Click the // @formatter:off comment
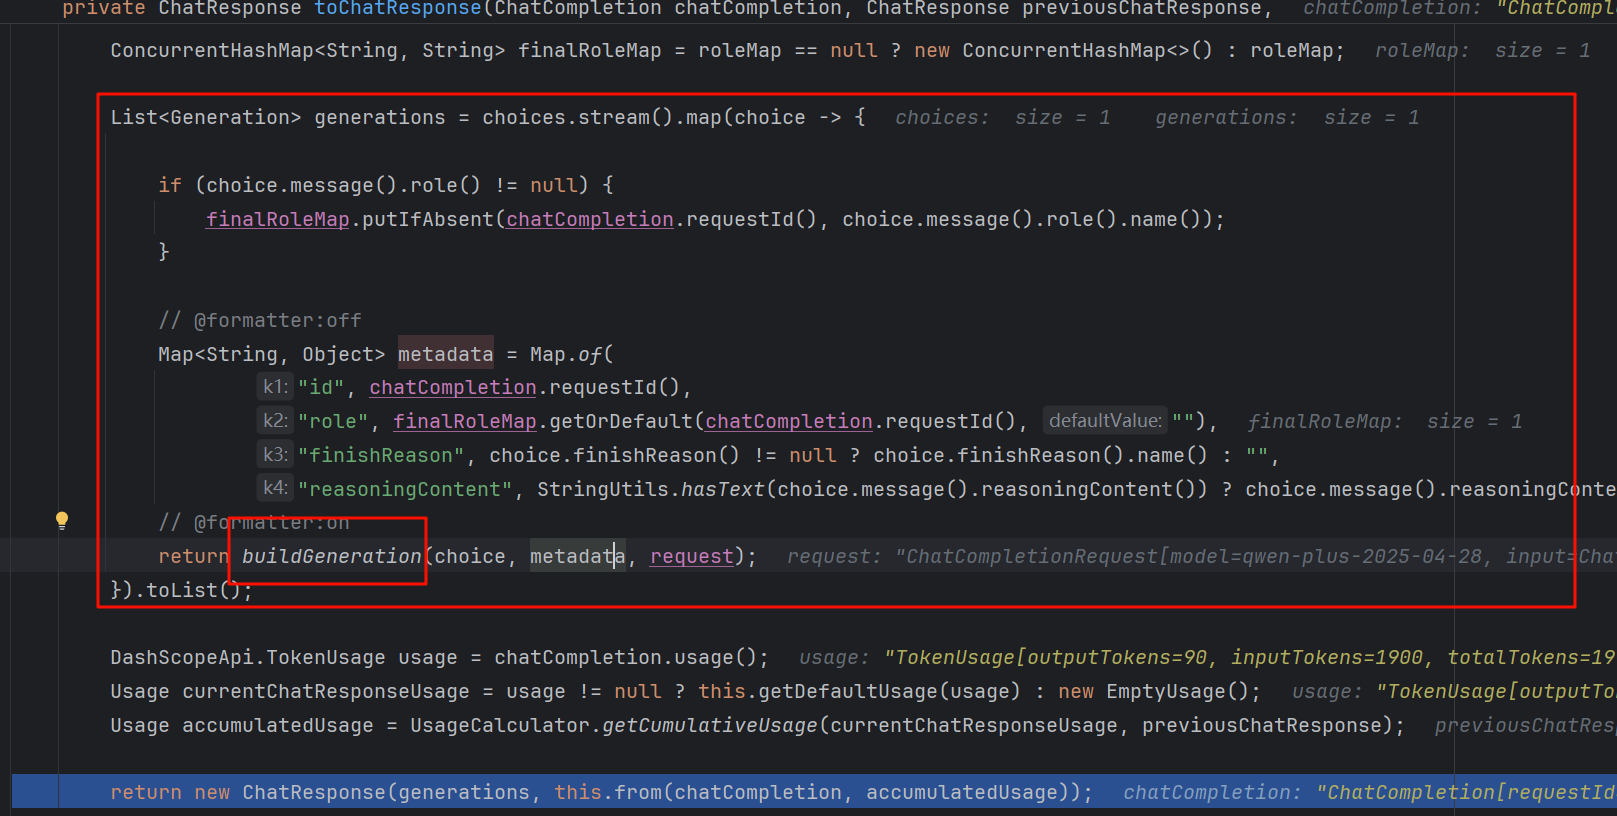 click(260, 320)
